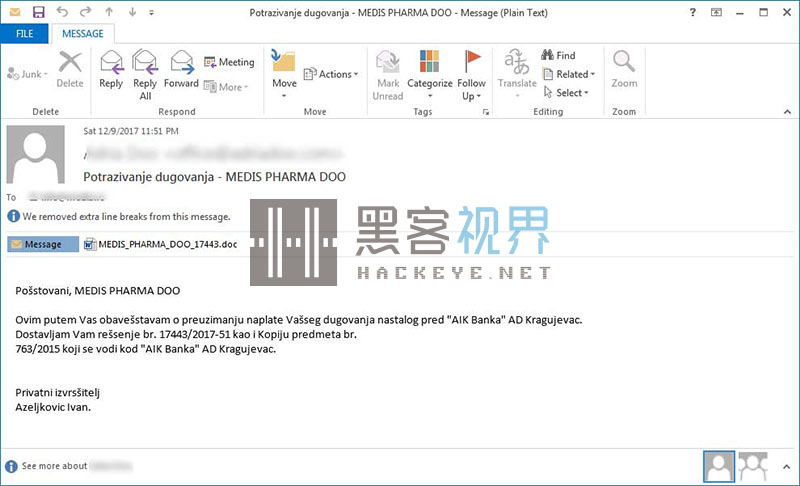Screen dimensions: 800x486
Task: Click the Translate icon
Action: point(517,62)
